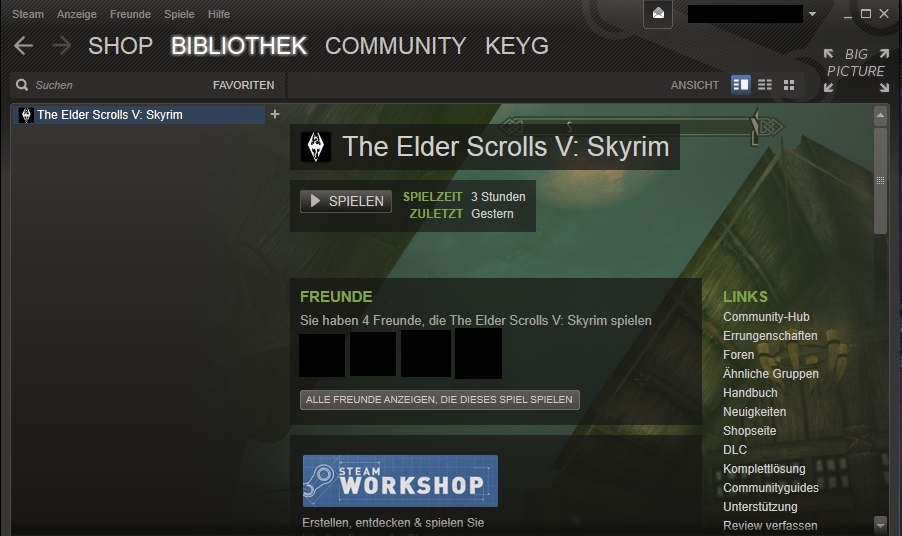Open the Errungenschaften link

(x=770, y=336)
